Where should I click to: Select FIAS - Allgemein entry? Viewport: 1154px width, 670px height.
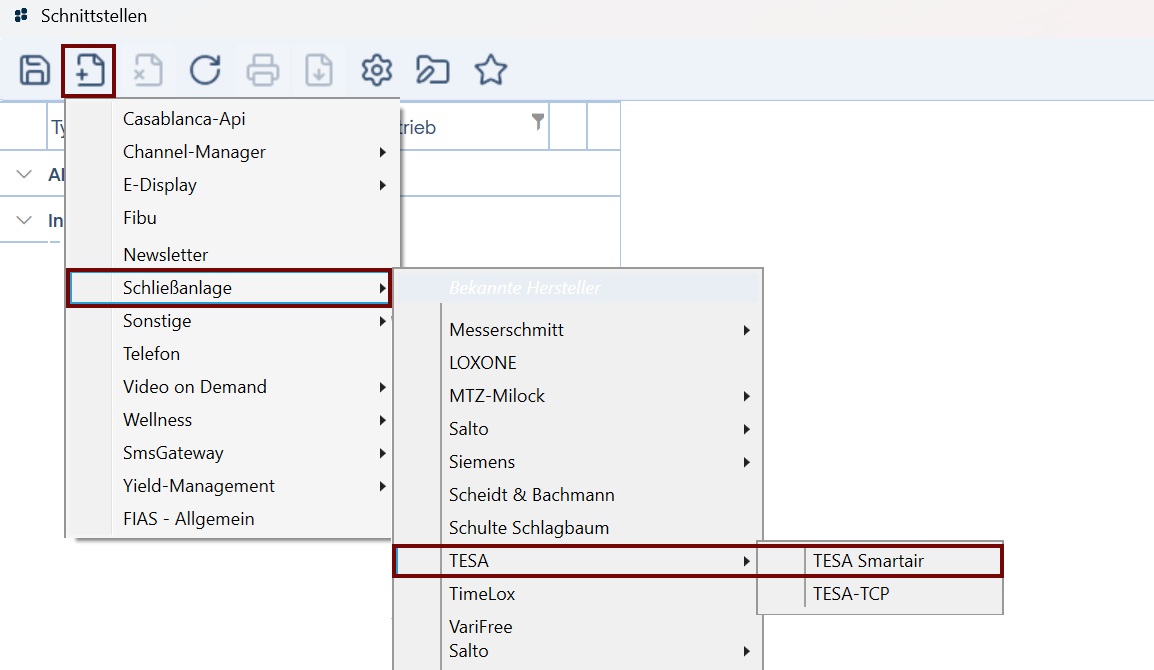pyautogui.click(x=229, y=520)
